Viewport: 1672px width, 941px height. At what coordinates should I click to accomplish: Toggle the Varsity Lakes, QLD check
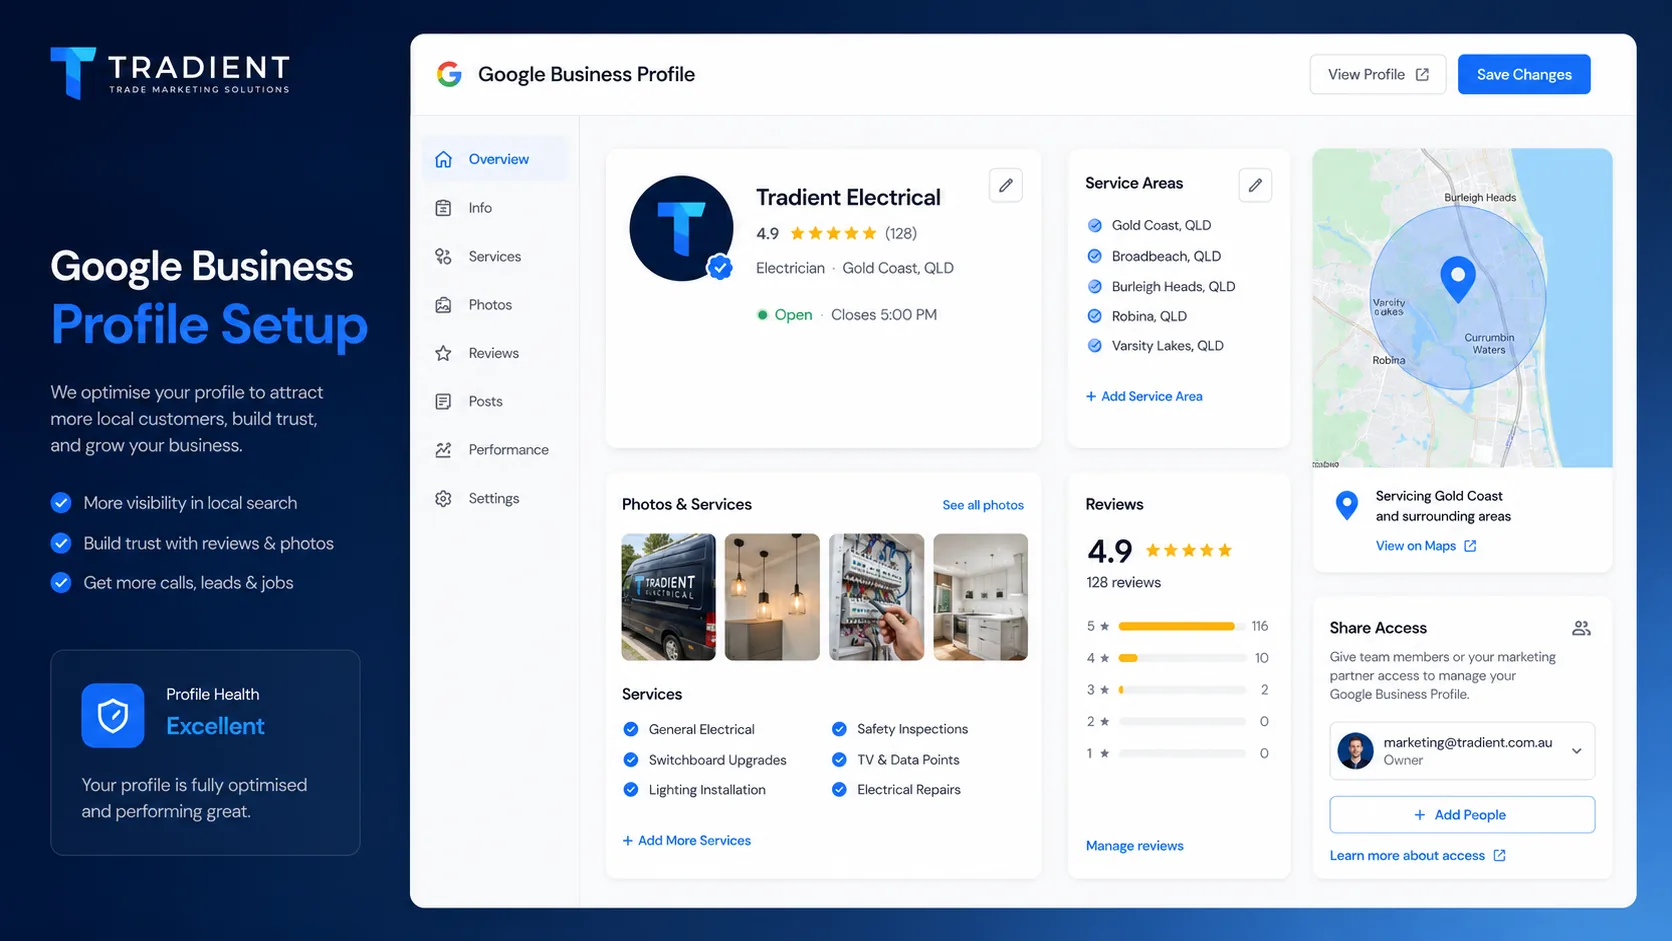coord(1094,346)
